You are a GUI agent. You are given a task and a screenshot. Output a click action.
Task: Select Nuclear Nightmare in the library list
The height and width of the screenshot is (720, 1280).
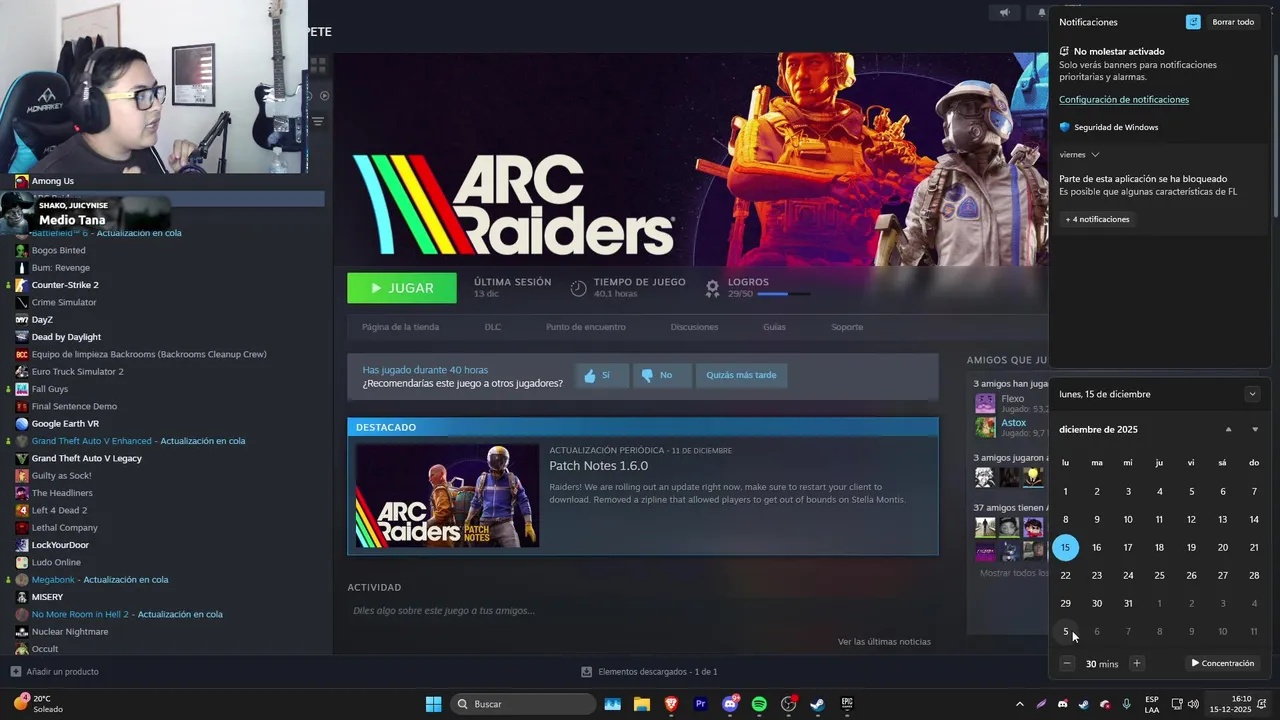coord(69,632)
